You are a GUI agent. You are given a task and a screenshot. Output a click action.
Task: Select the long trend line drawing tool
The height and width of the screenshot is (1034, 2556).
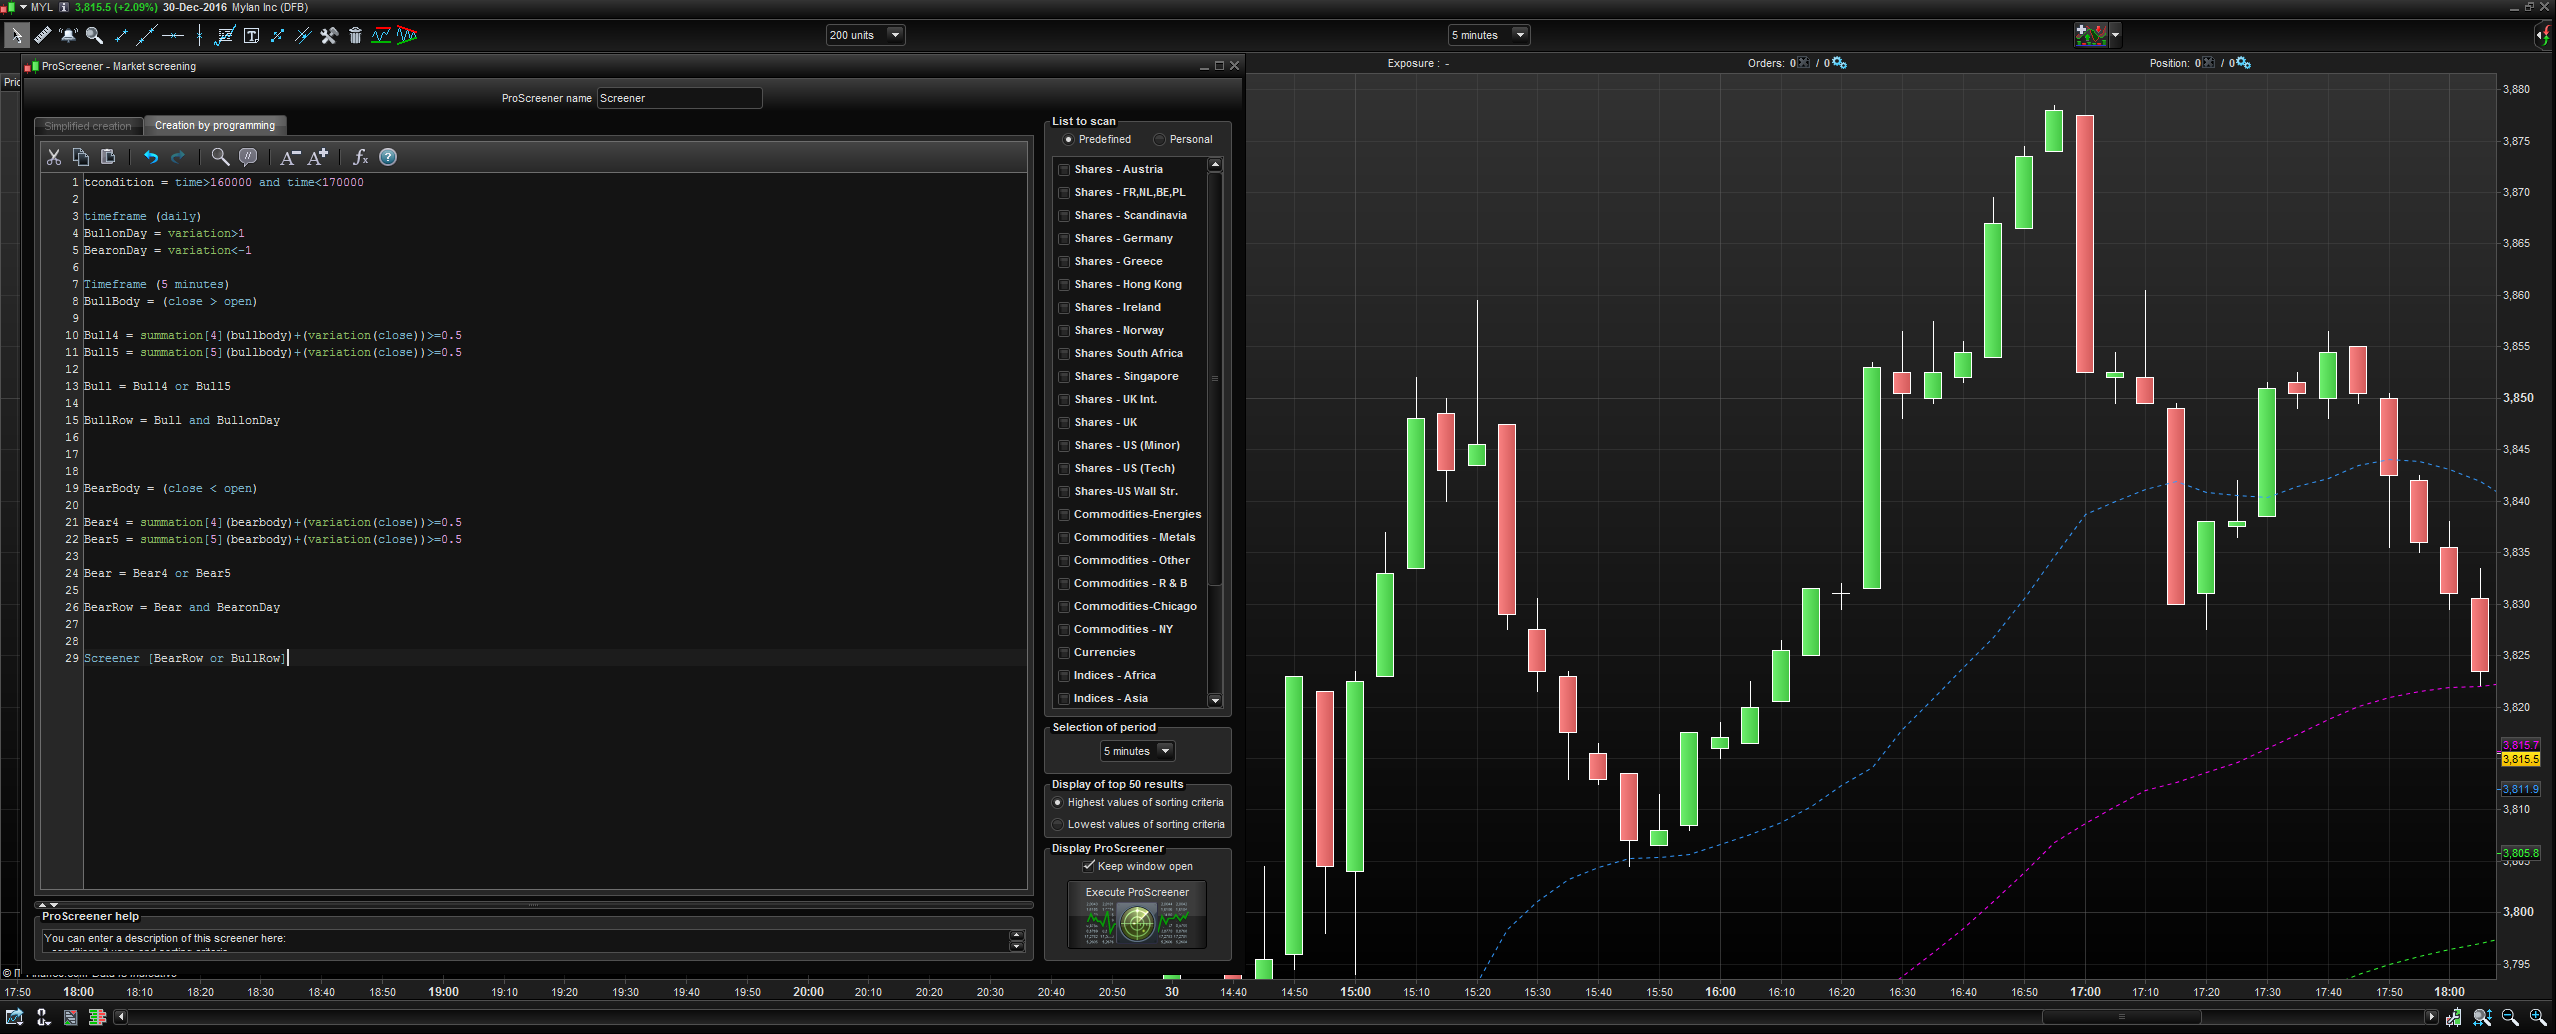(x=146, y=35)
